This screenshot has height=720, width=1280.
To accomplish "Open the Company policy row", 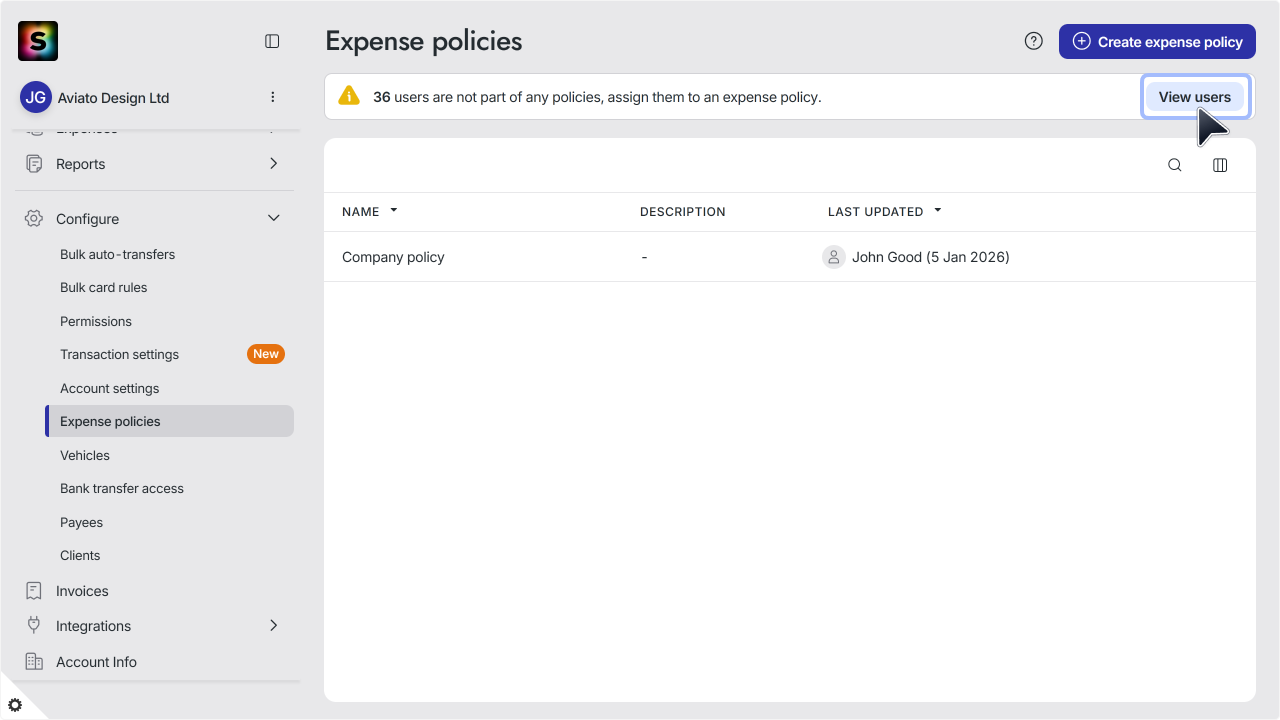I will point(790,257).
